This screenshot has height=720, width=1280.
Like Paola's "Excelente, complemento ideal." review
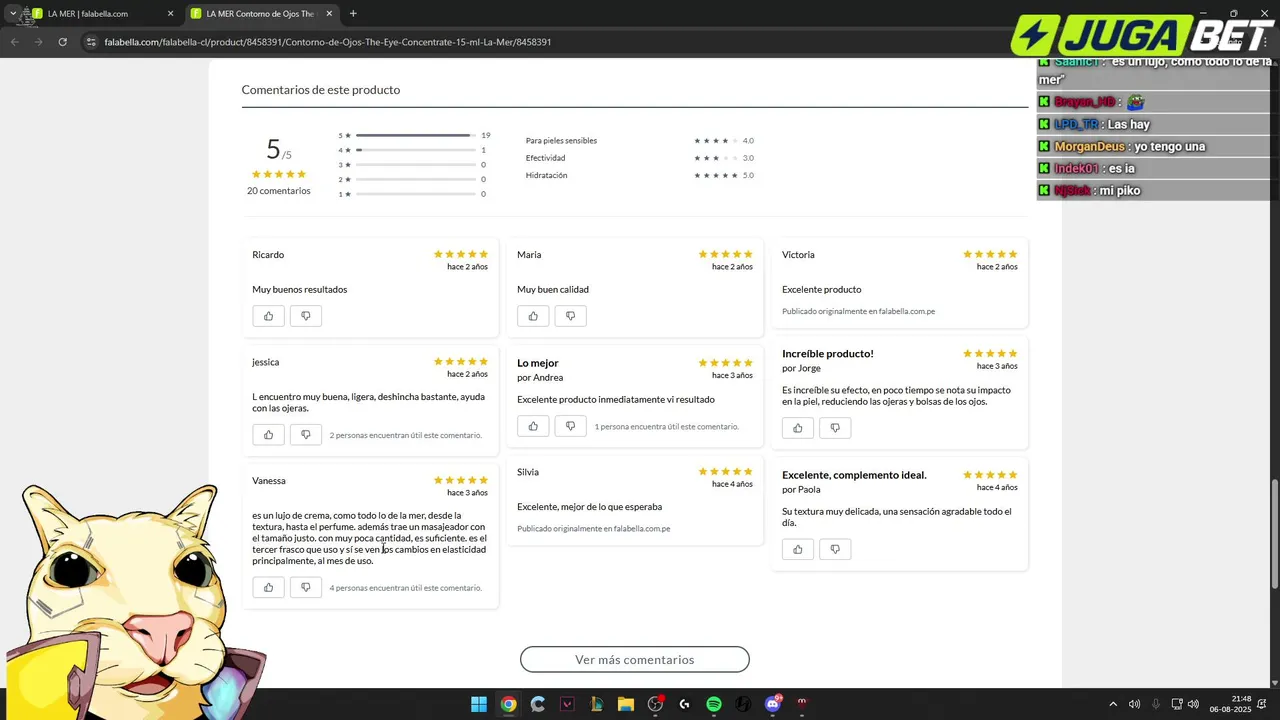[798, 549]
